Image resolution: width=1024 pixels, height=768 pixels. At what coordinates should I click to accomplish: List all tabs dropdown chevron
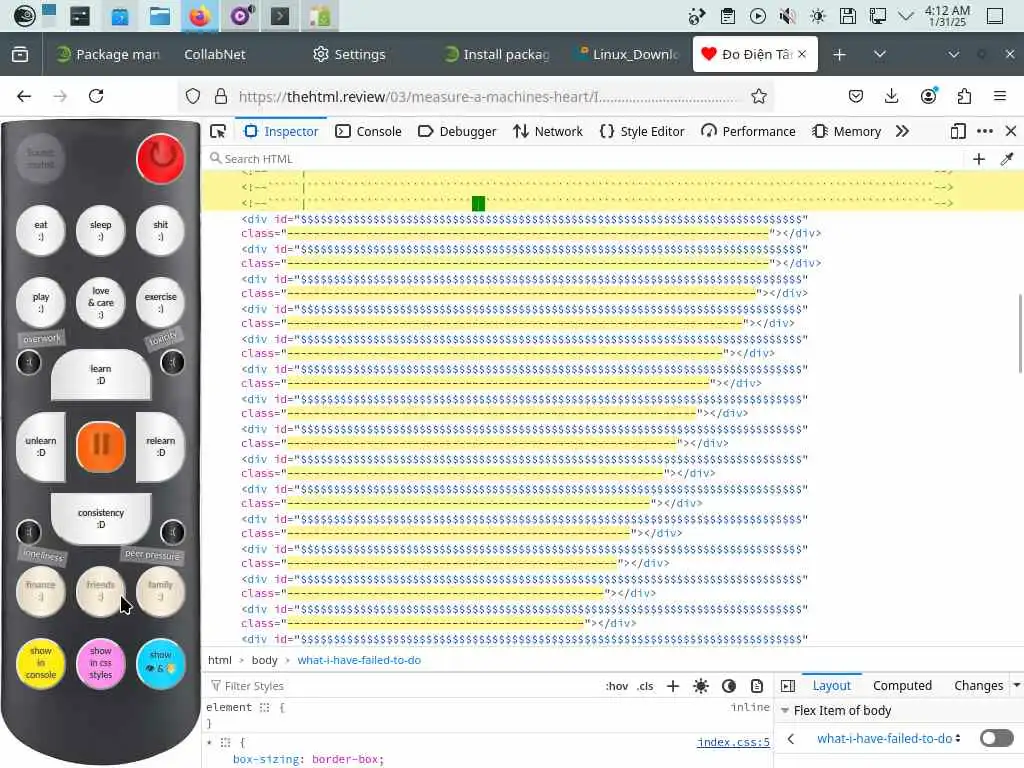click(x=880, y=55)
